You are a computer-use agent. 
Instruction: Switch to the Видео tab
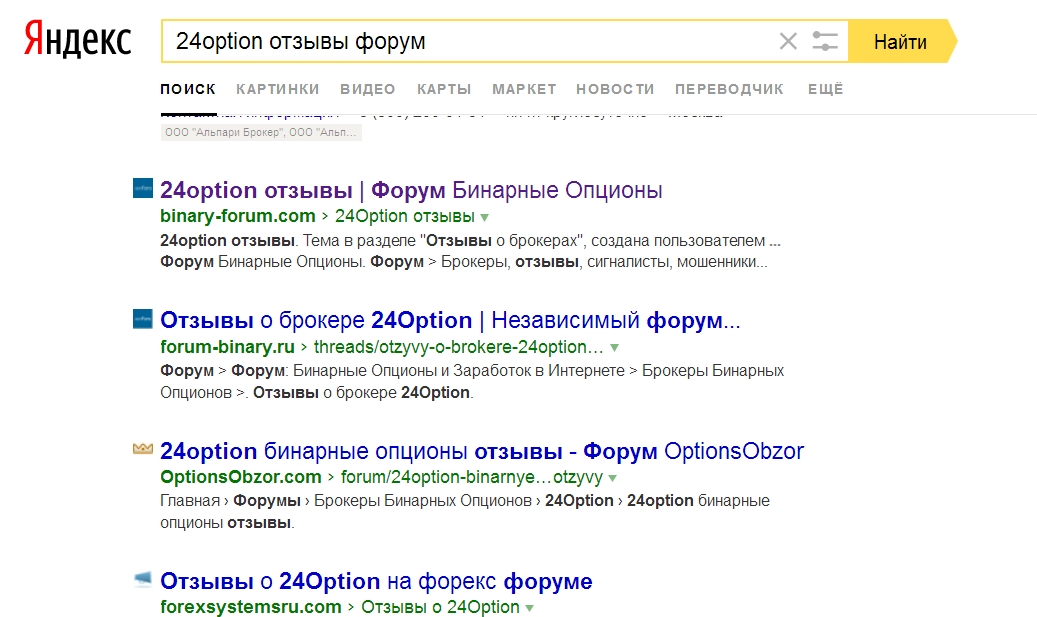pyautogui.click(x=368, y=89)
